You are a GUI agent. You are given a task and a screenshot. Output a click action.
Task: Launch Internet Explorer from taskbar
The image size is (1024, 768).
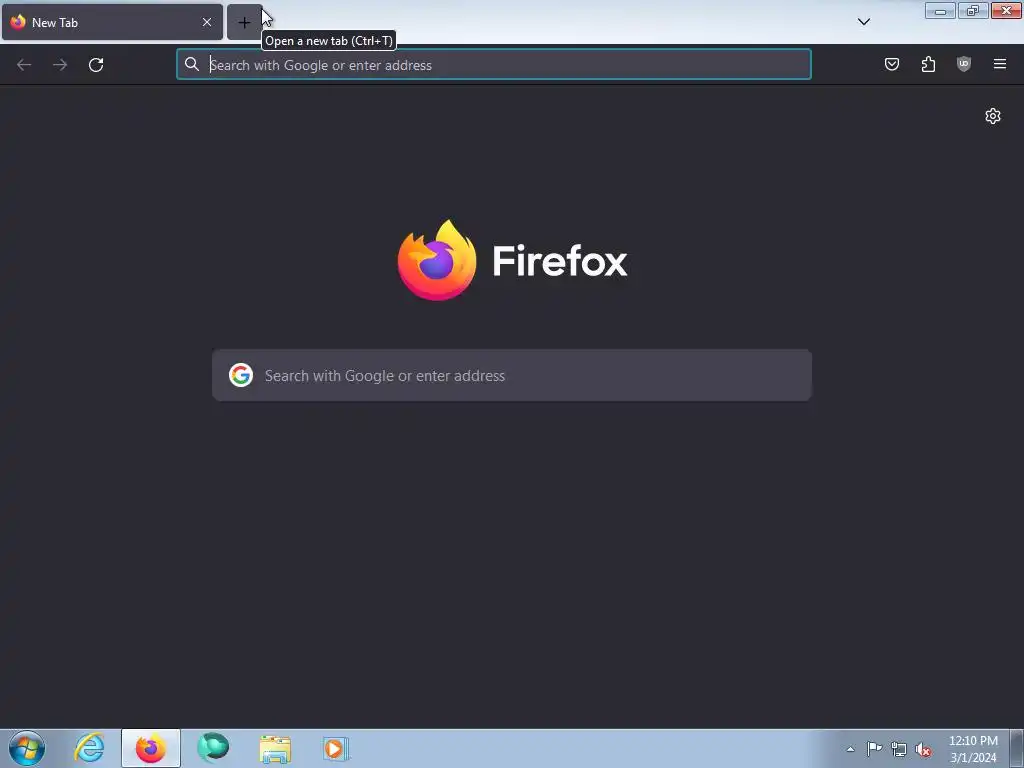[x=89, y=748]
